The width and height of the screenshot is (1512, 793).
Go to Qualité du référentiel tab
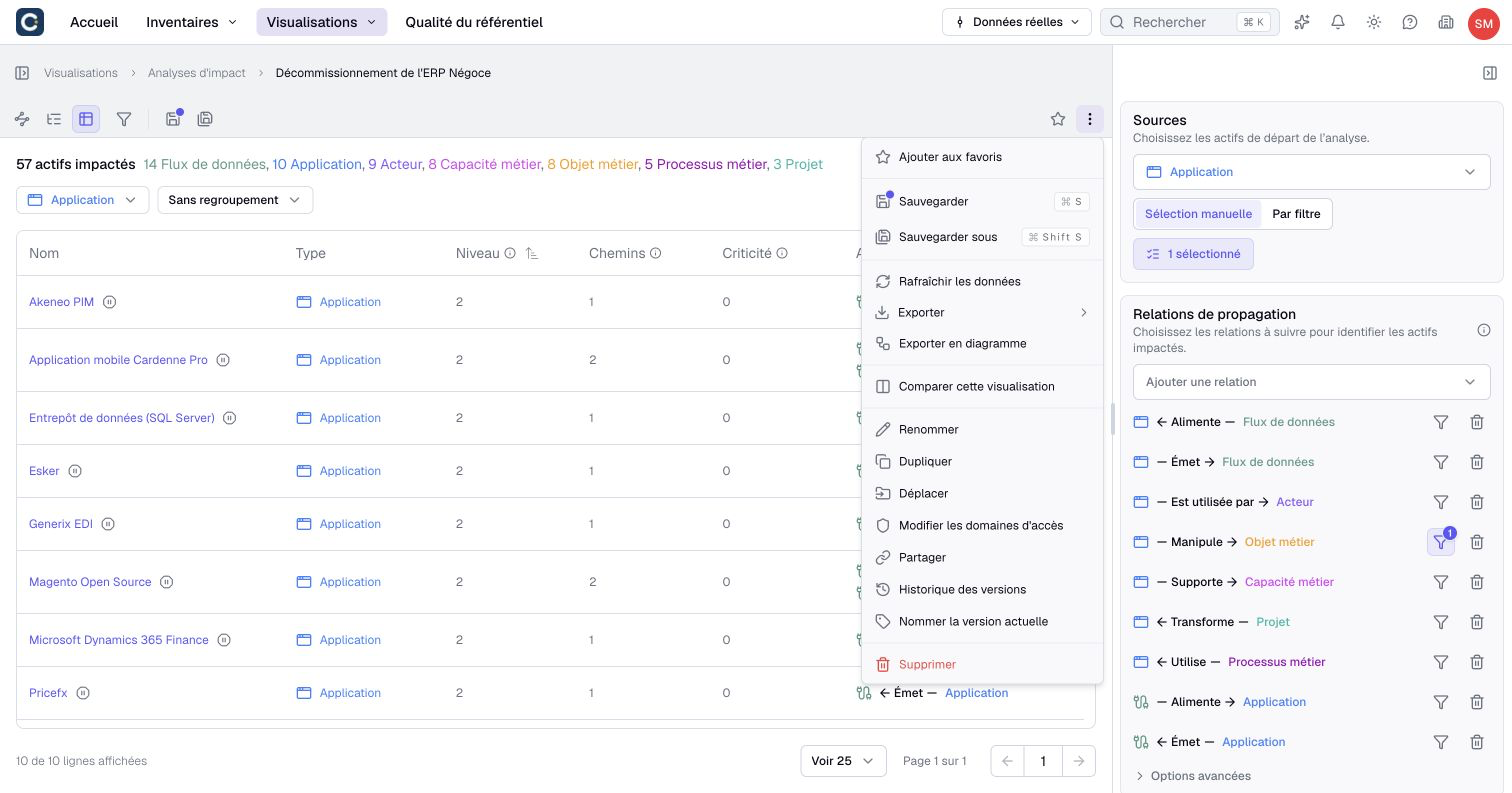click(x=474, y=22)
